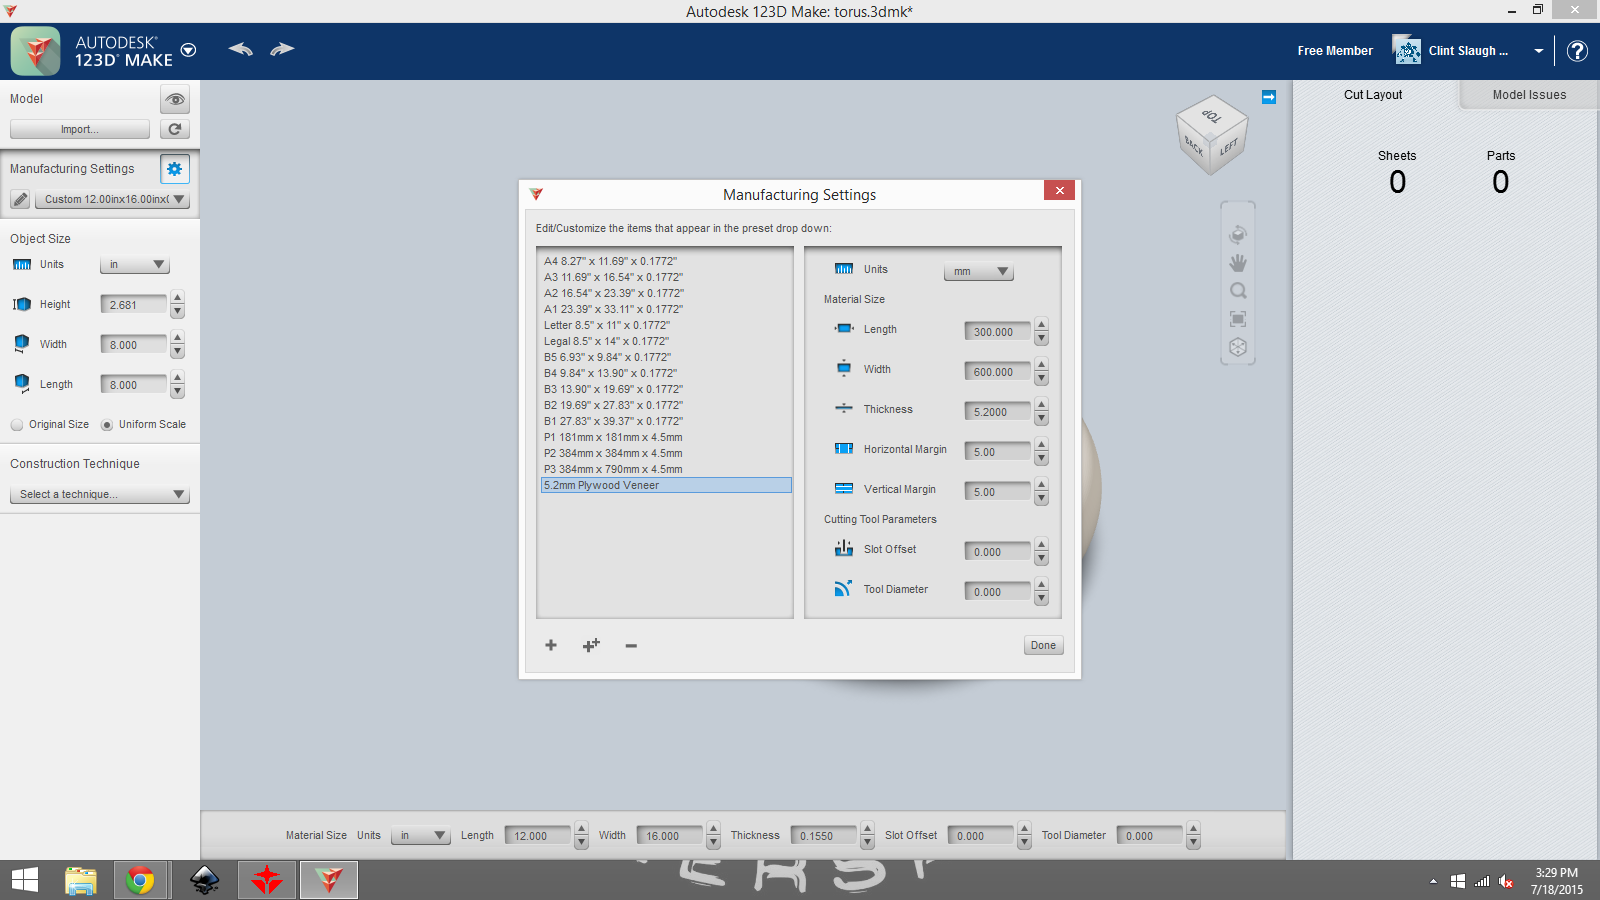Image resolution: width=1600 pixels, height=900 pixels.
Task: Open Custom 12.00in x 16.00in preset dropdown
Action: [112, 199]
